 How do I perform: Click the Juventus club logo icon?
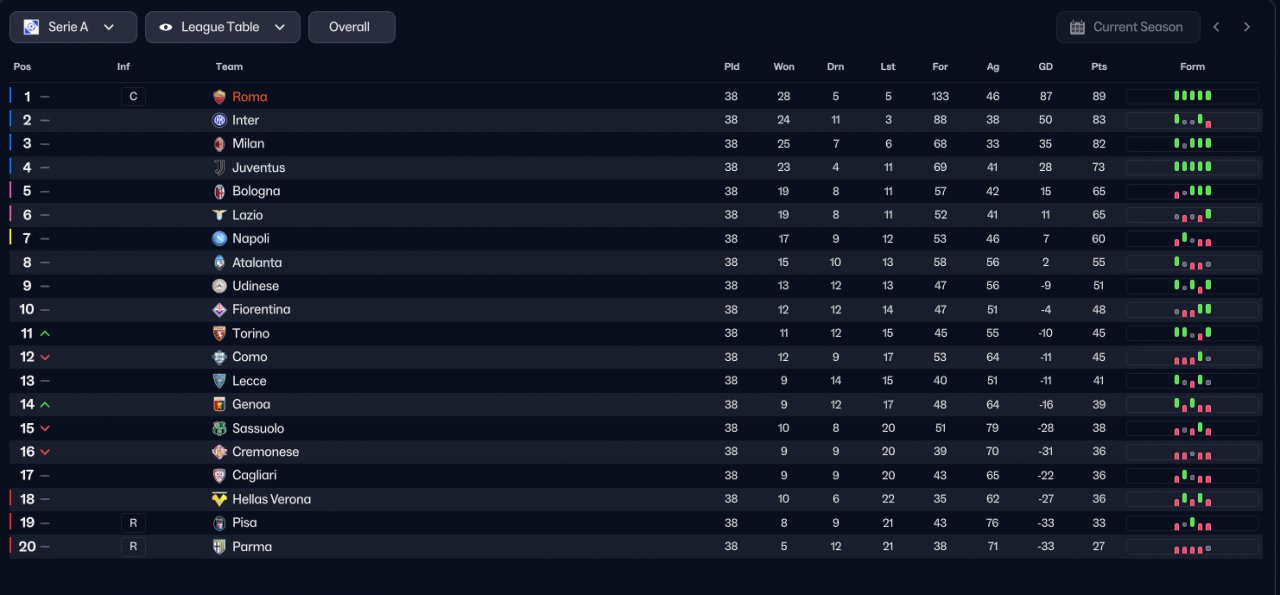coord(220,168)
